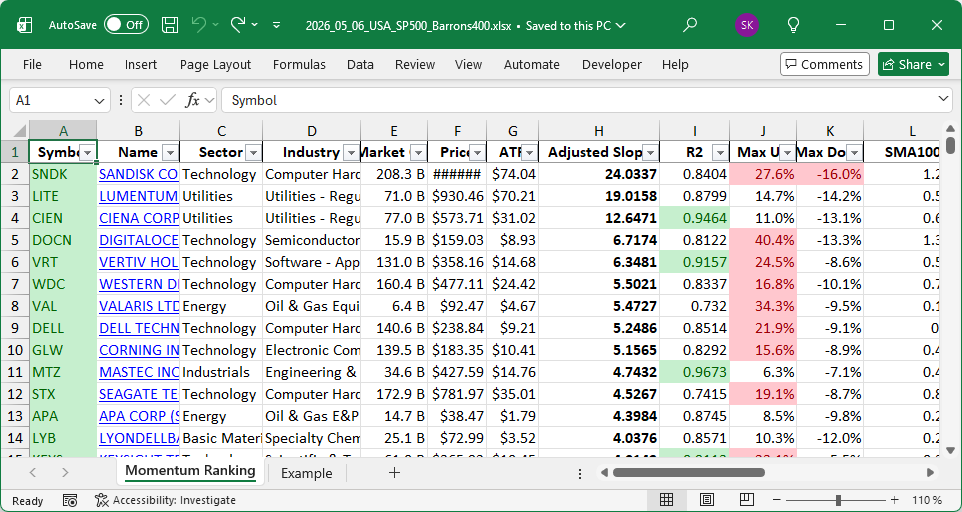The width and height of the screenshot is (962, 512).
Task: Expand the Name Box dropdown
Action: pos(99,101)
